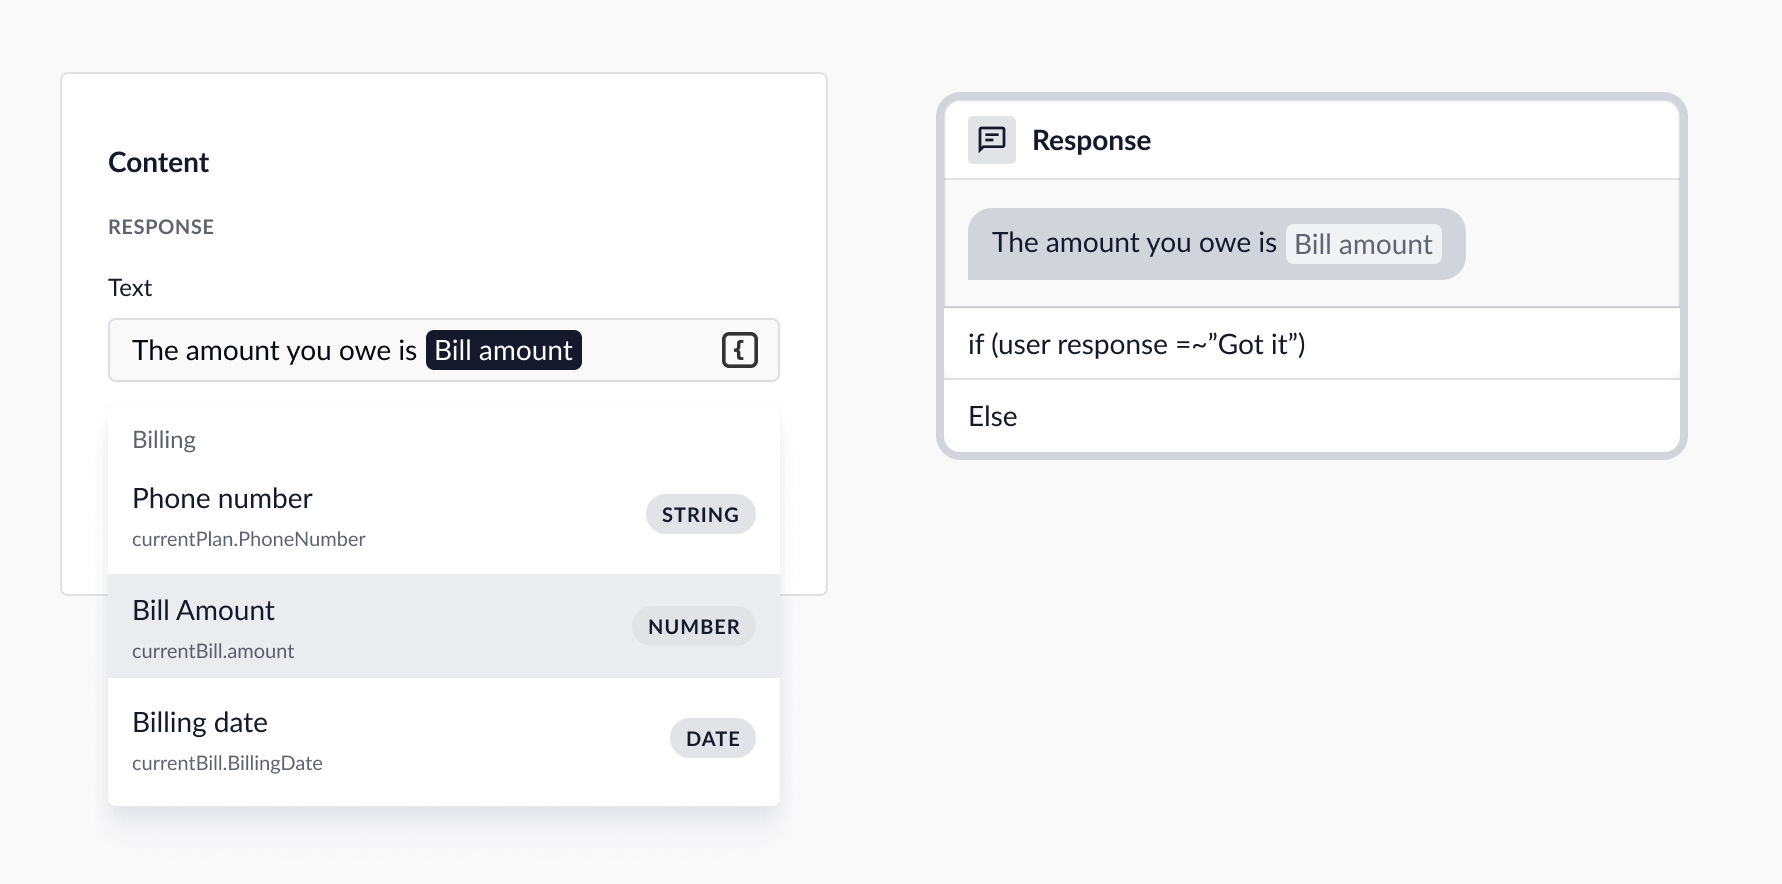
Task: Click the DATE type badge
Action: (712, 738)
